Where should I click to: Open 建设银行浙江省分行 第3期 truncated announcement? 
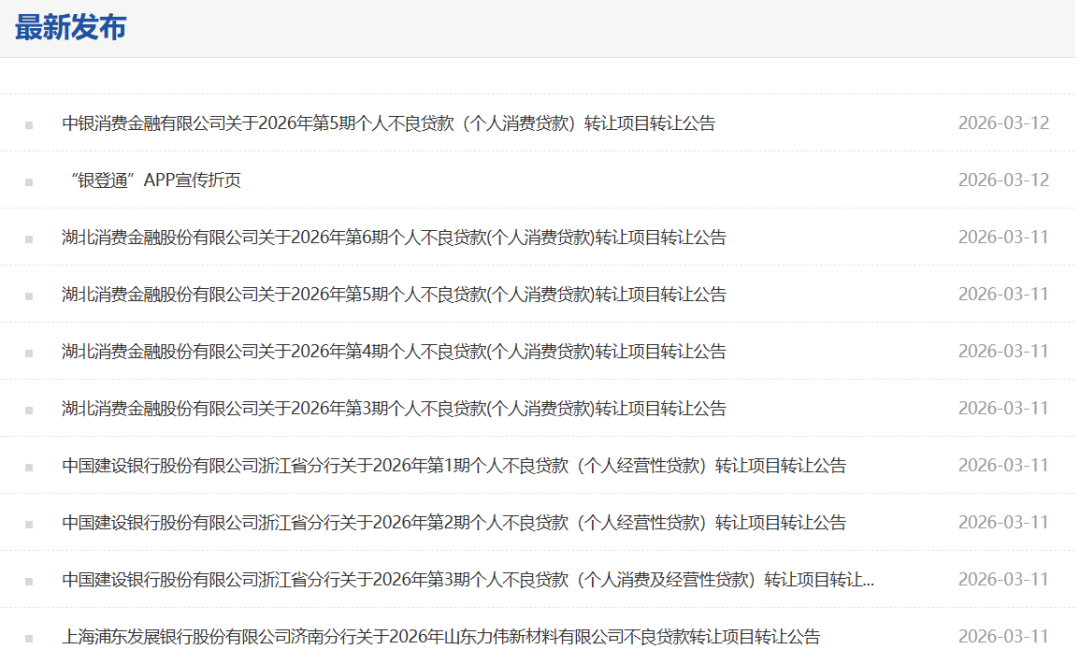pyautogui.click(x=467, y=579)
